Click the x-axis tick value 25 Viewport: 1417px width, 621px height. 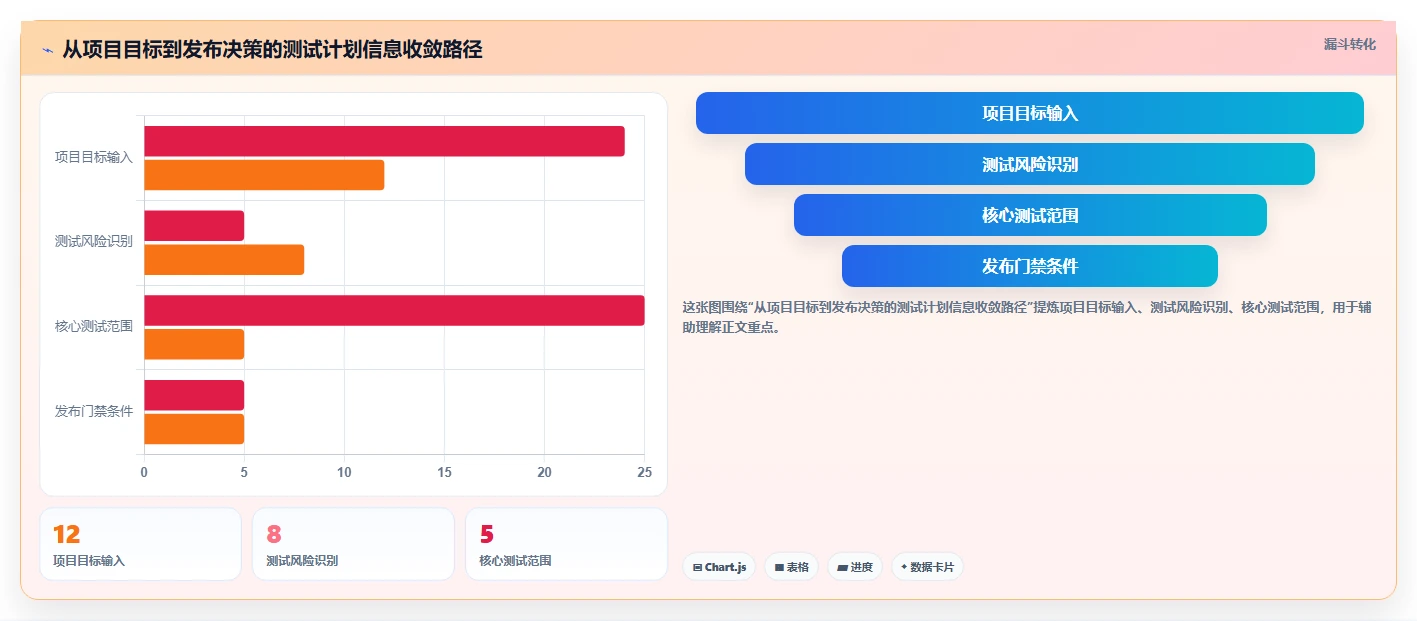tap(644, 472)
